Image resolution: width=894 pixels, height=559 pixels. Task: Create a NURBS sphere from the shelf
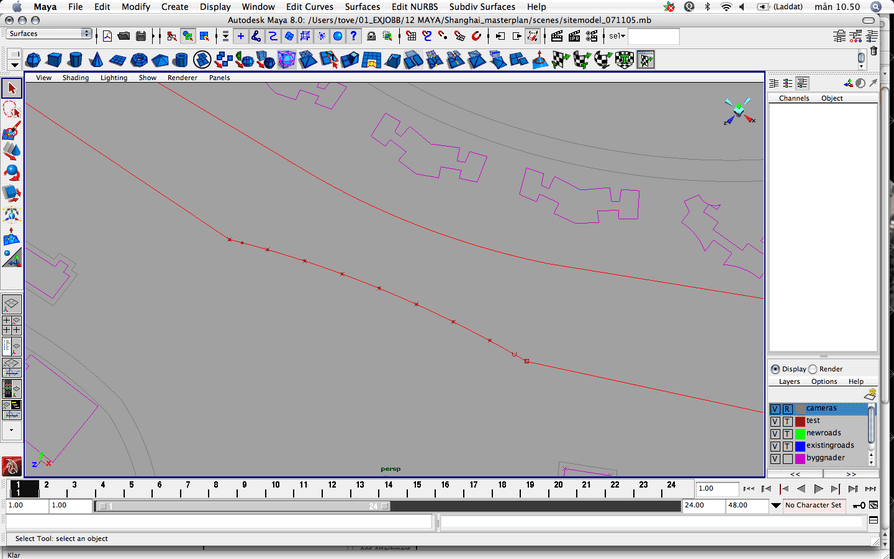pos(33,59)
